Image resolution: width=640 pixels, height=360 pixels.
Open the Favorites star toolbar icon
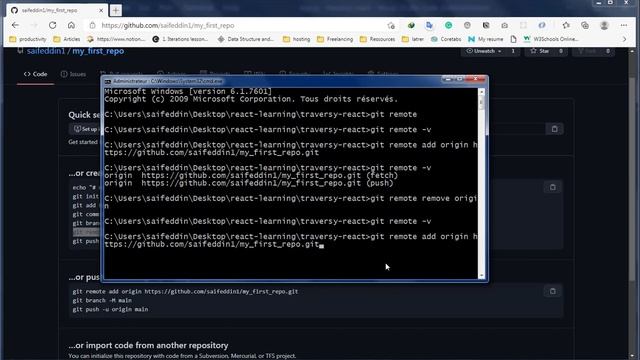point(566,25)
